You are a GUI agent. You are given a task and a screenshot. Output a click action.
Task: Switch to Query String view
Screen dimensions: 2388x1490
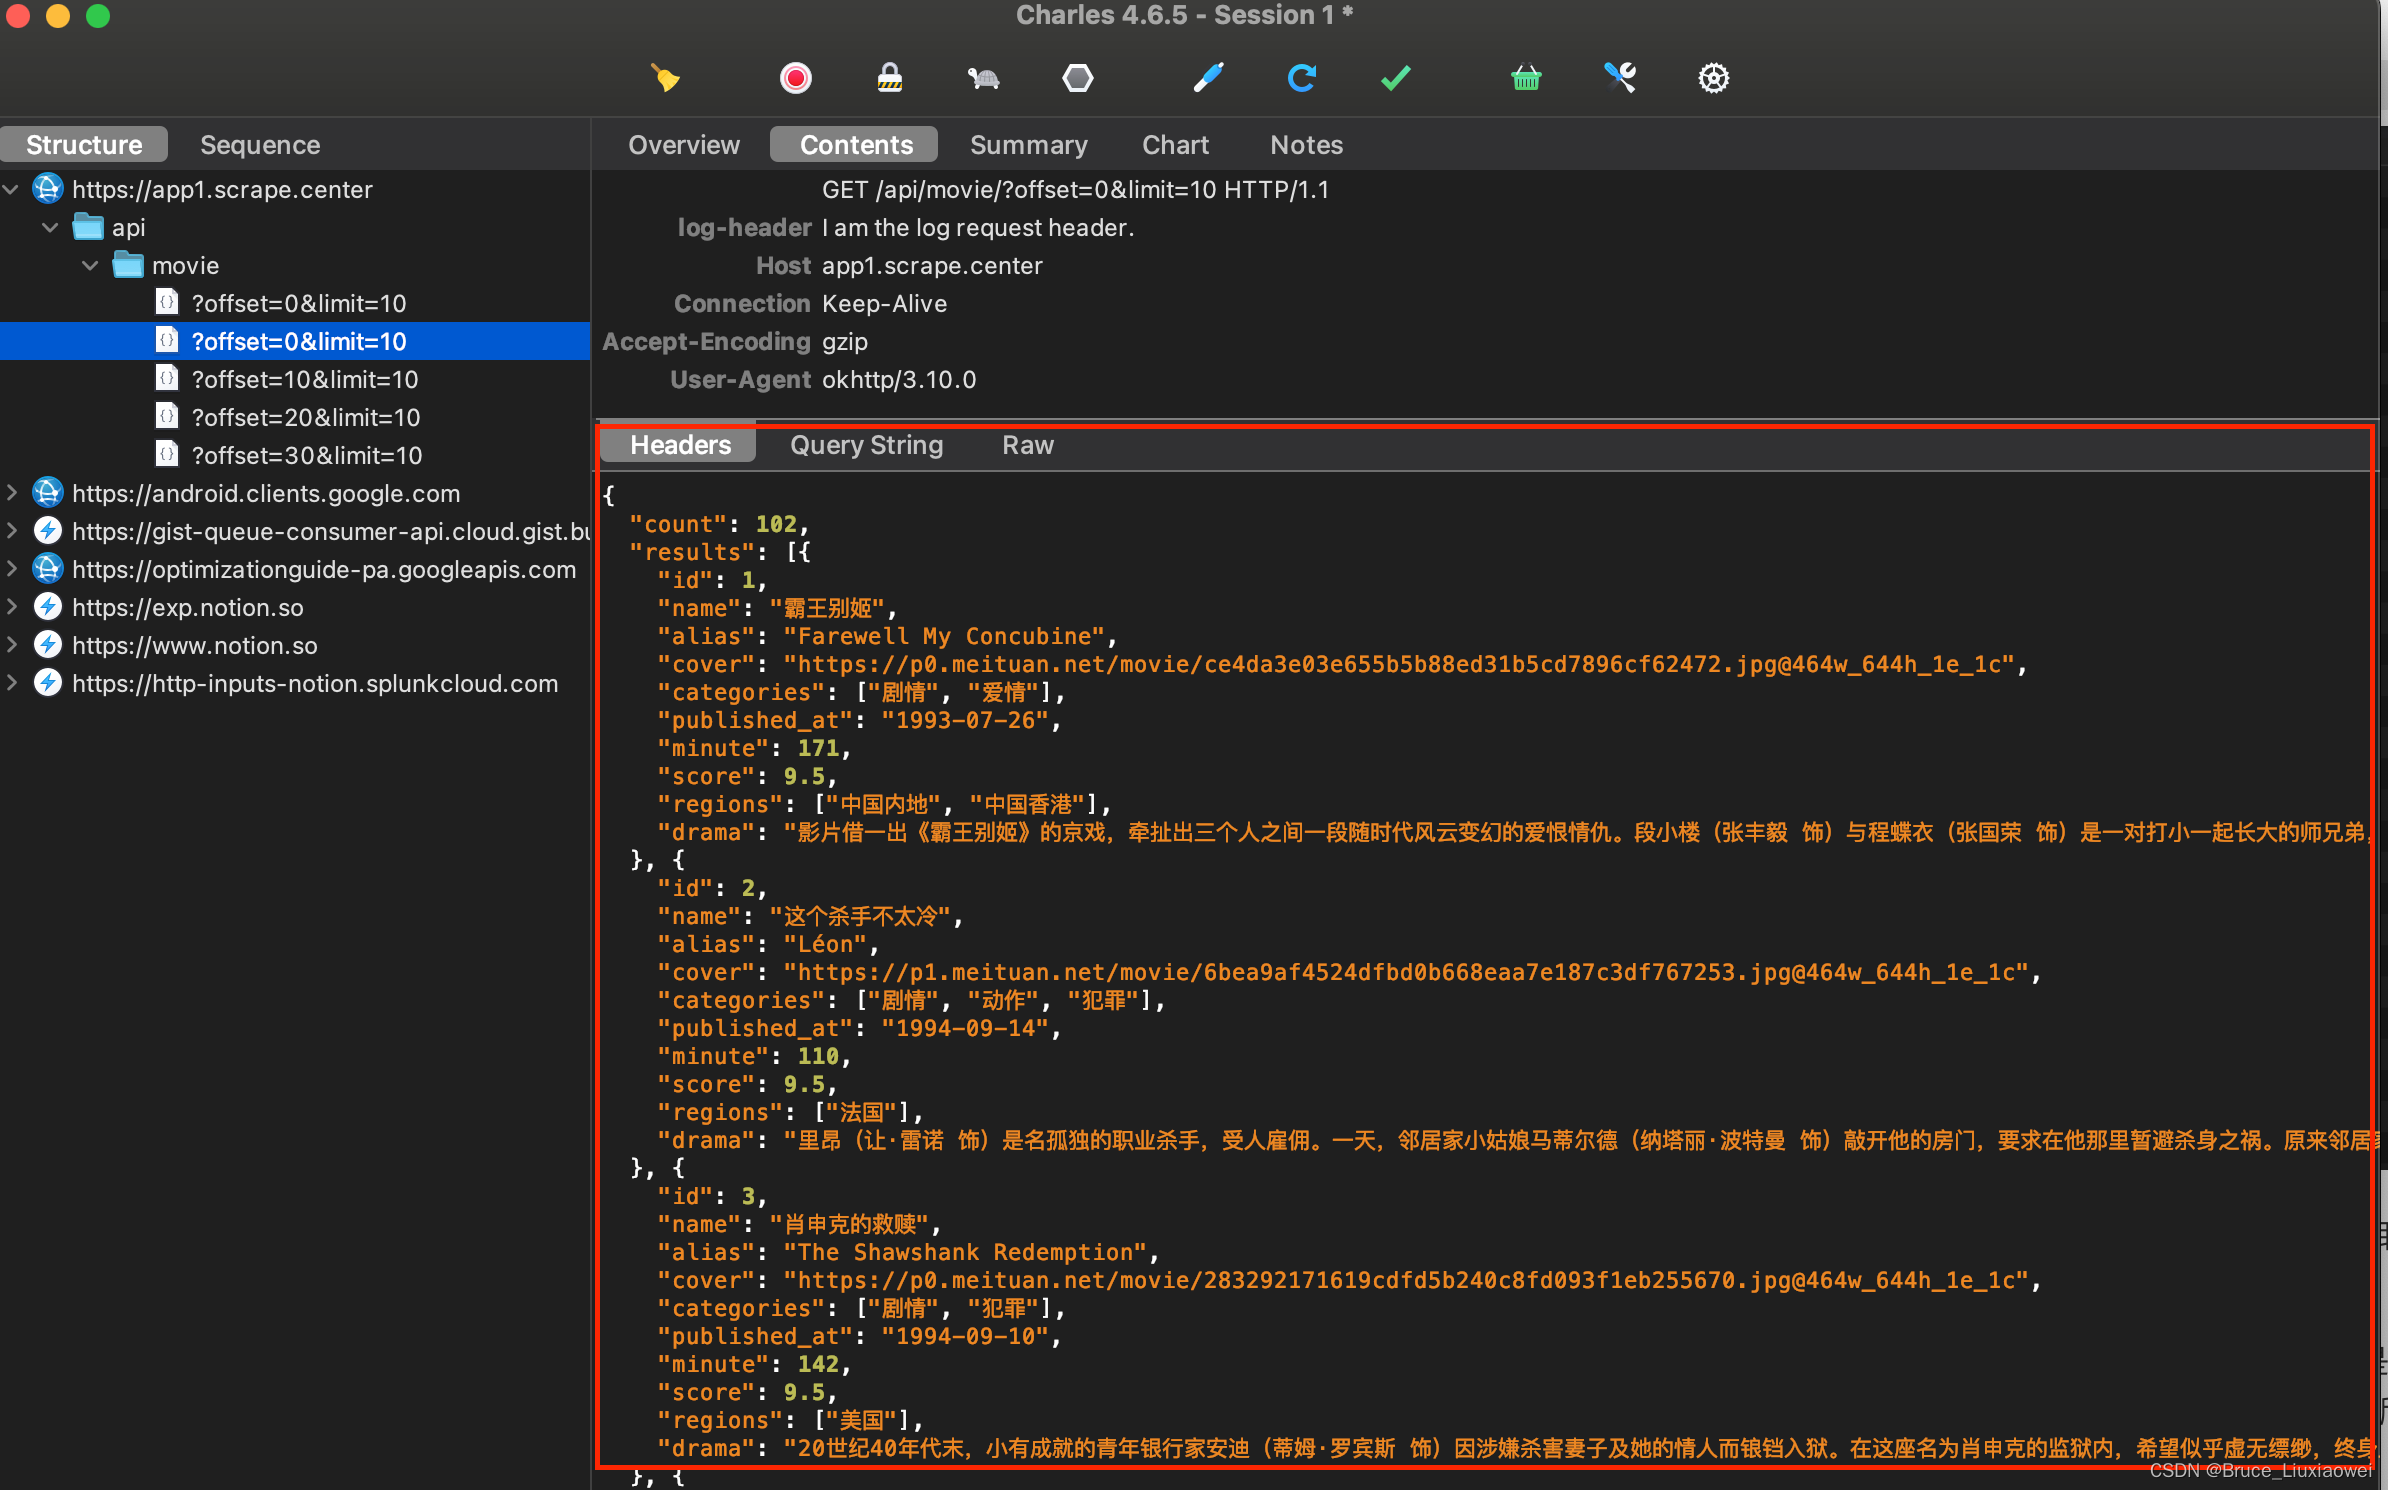(866, 445)
